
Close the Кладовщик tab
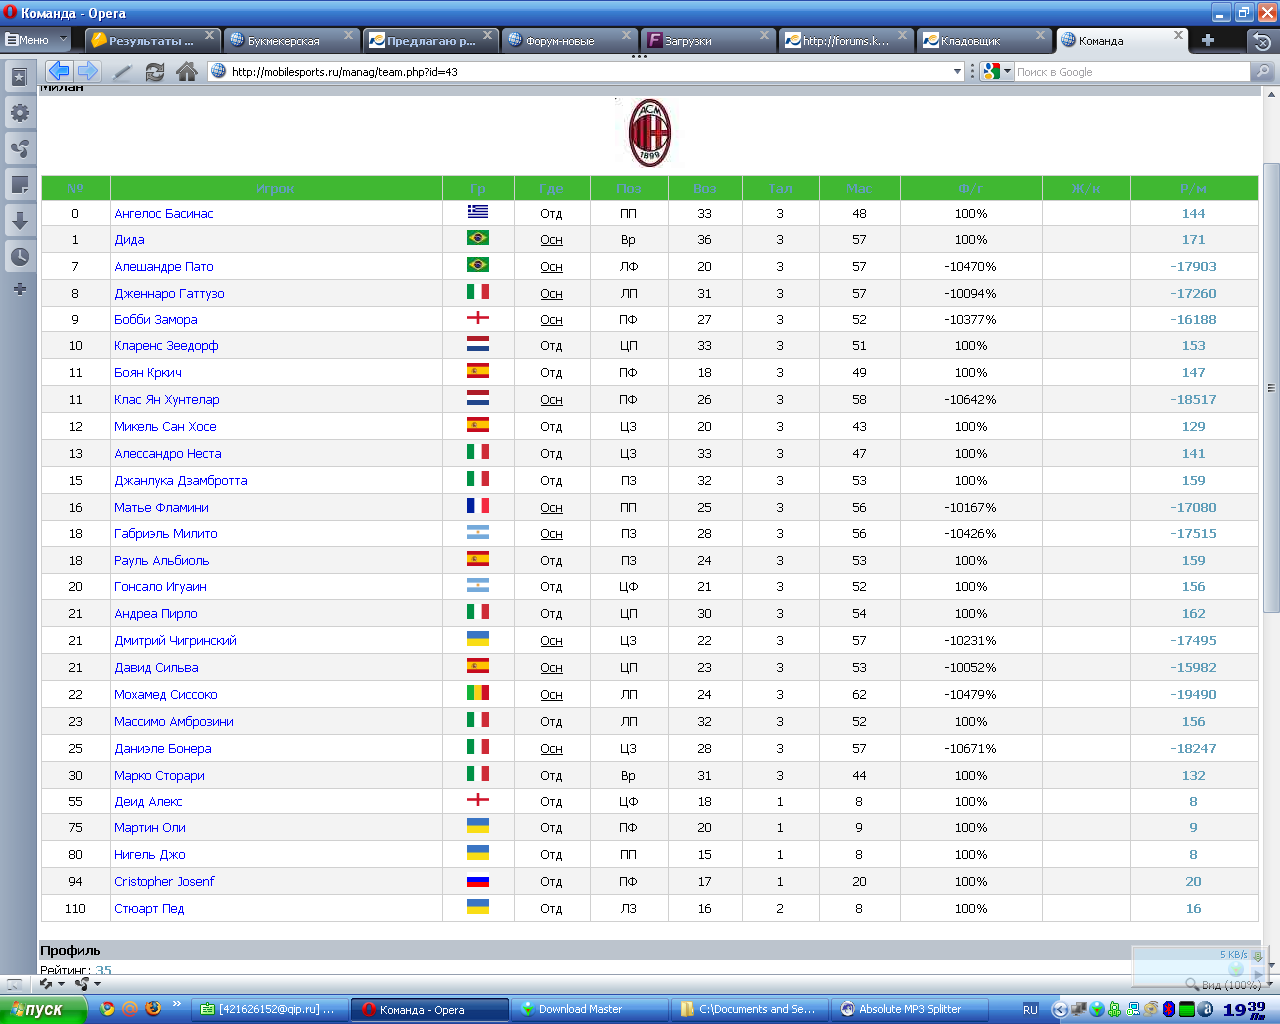coord(1040,35)
